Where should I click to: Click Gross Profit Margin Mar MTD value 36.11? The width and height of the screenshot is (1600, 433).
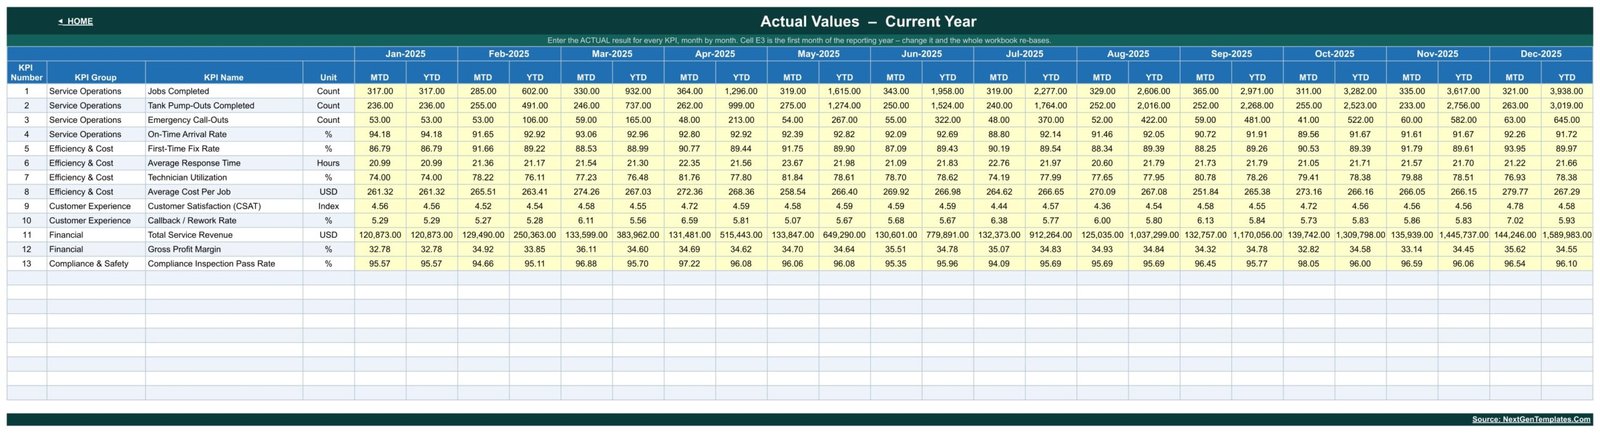(x=586, y=249)
